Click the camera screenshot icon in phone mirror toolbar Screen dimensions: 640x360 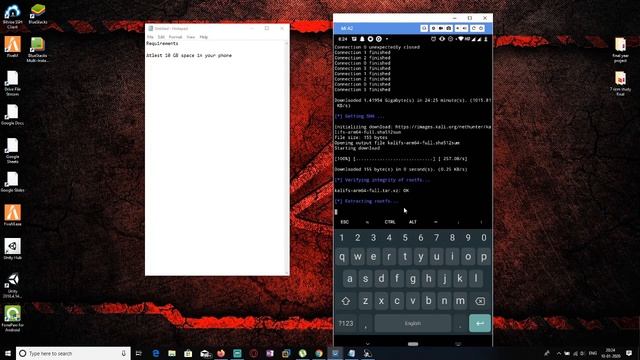[449, 28]
